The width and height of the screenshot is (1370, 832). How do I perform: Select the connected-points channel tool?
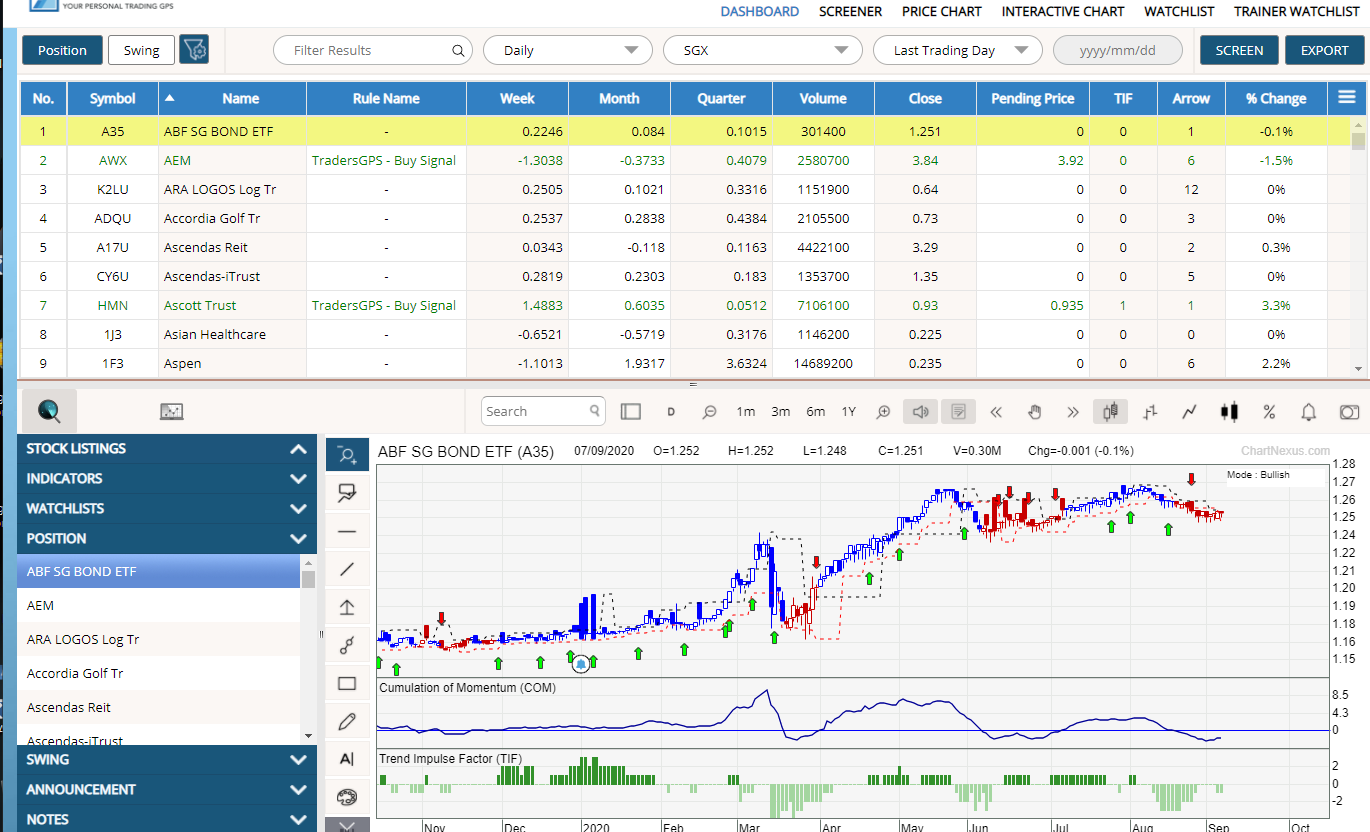click(347, 645)
